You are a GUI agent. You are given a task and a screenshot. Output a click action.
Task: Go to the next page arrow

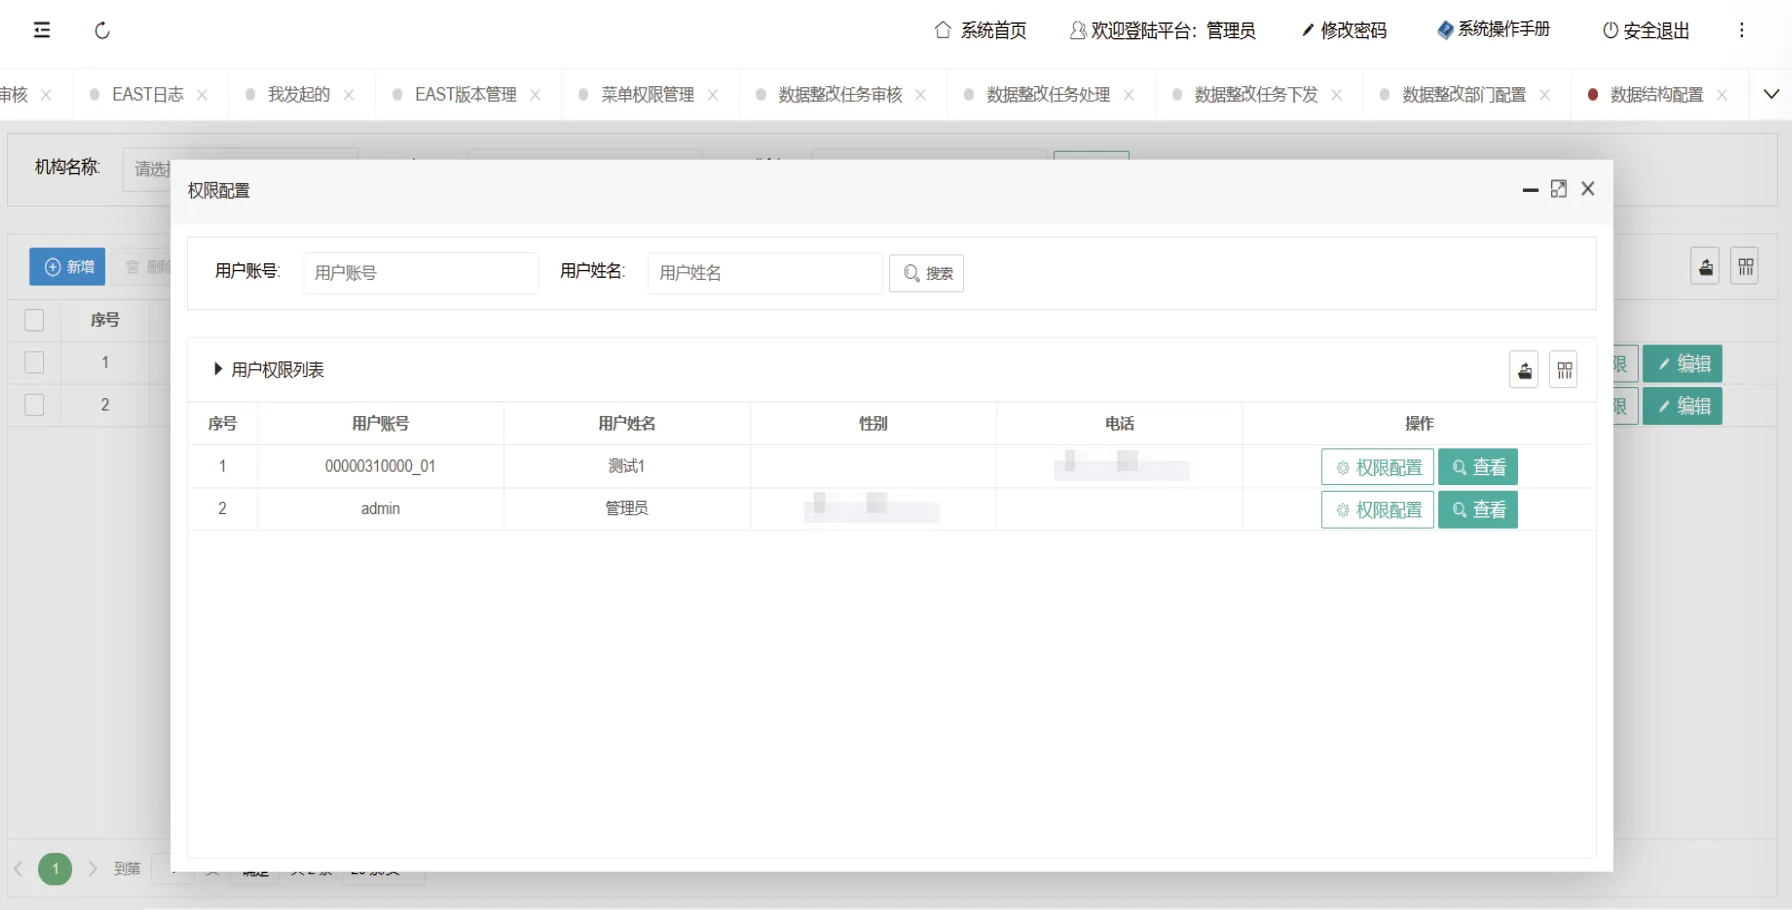pyautogui.click(x=92, y=869)
